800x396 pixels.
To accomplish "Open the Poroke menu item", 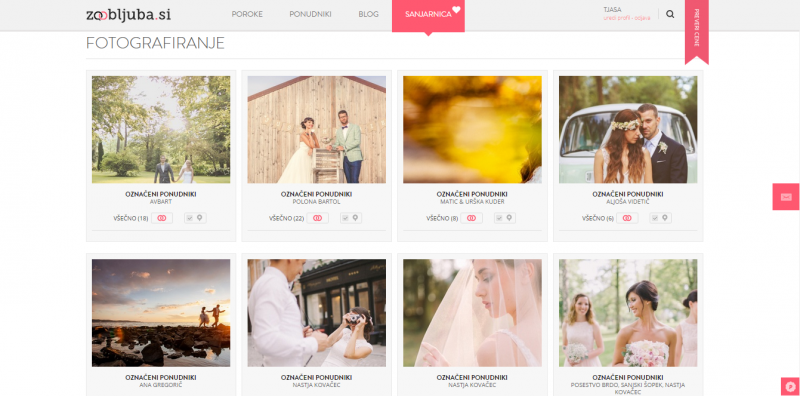I will tap(247, 14).
